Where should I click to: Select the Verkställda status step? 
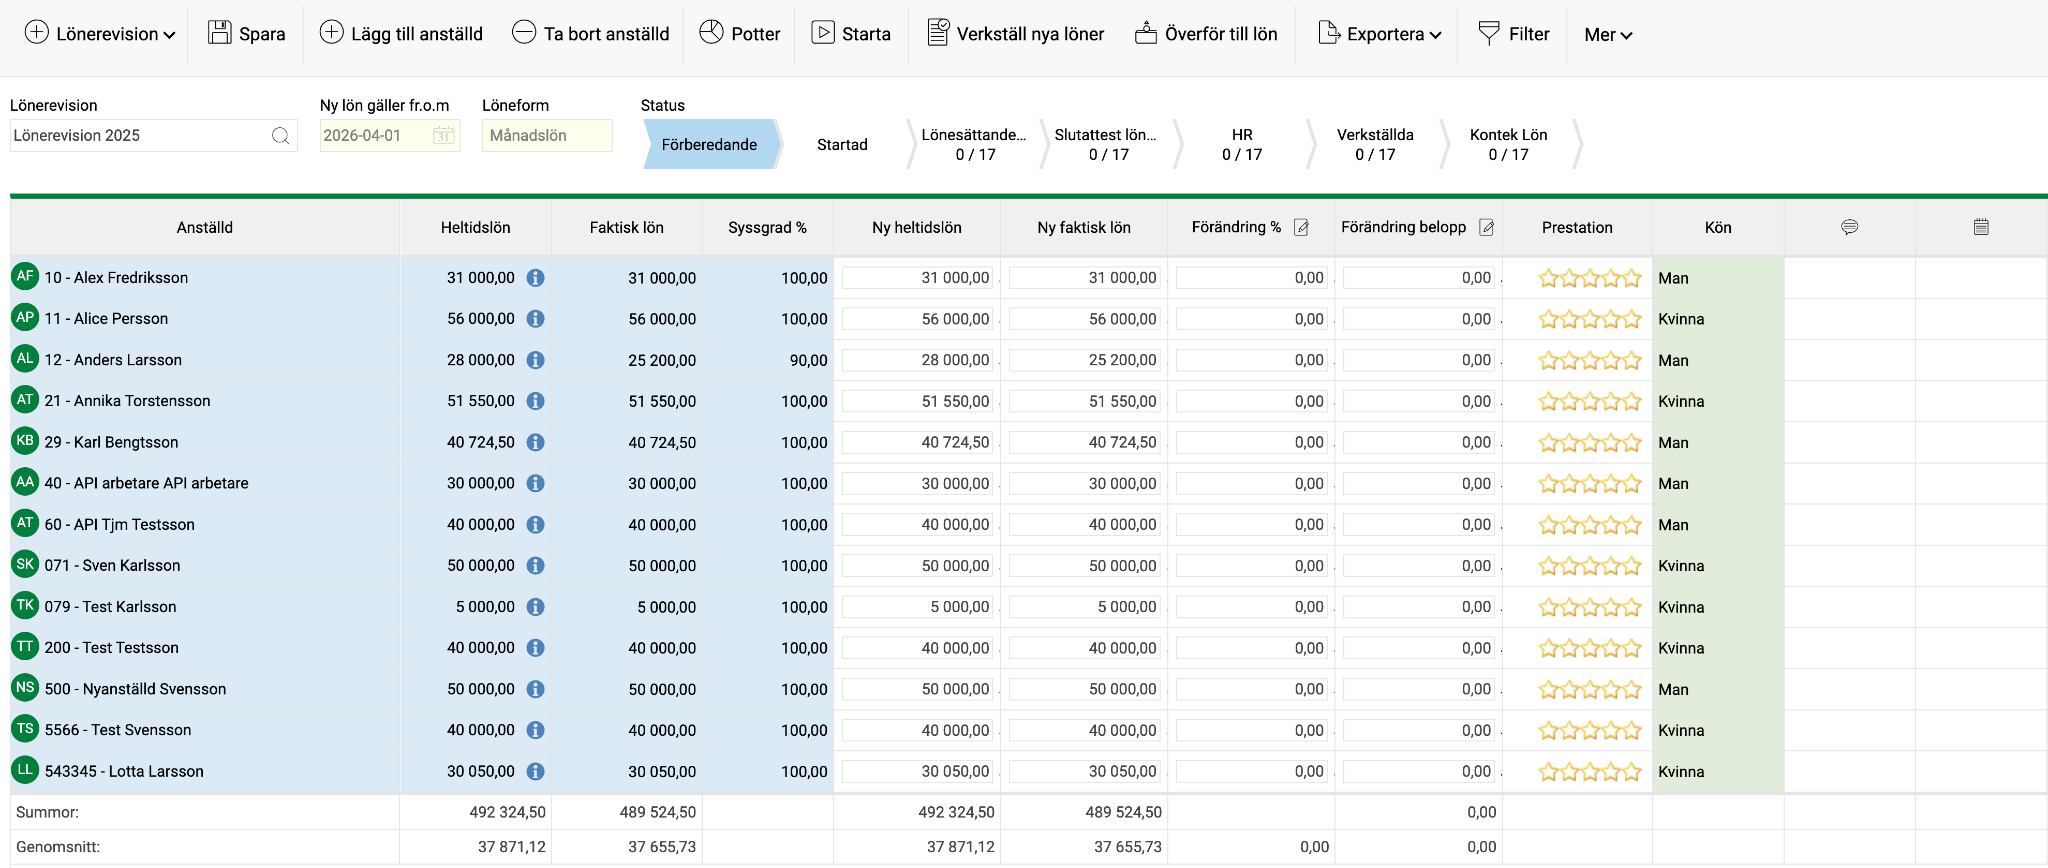[1375, 144]
